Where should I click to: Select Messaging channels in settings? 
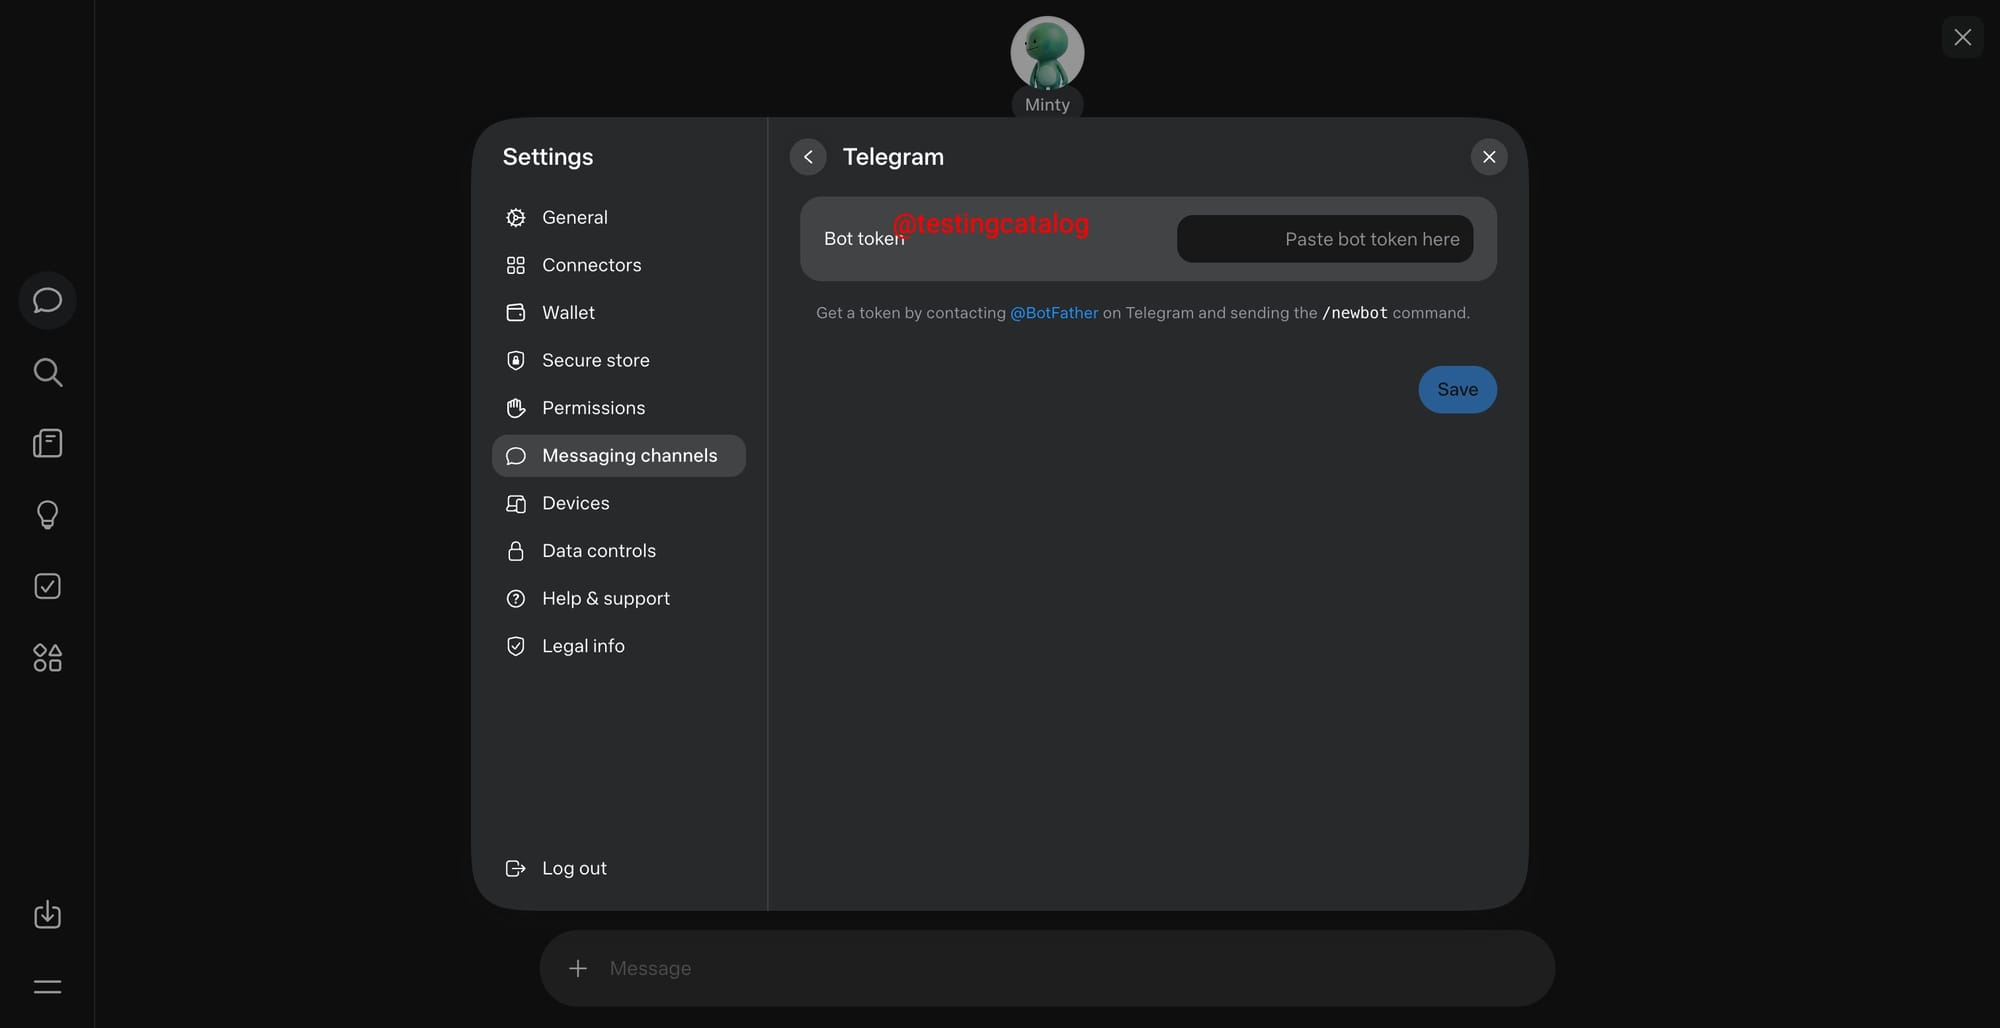pyautogui.click(x=619, y=456)
